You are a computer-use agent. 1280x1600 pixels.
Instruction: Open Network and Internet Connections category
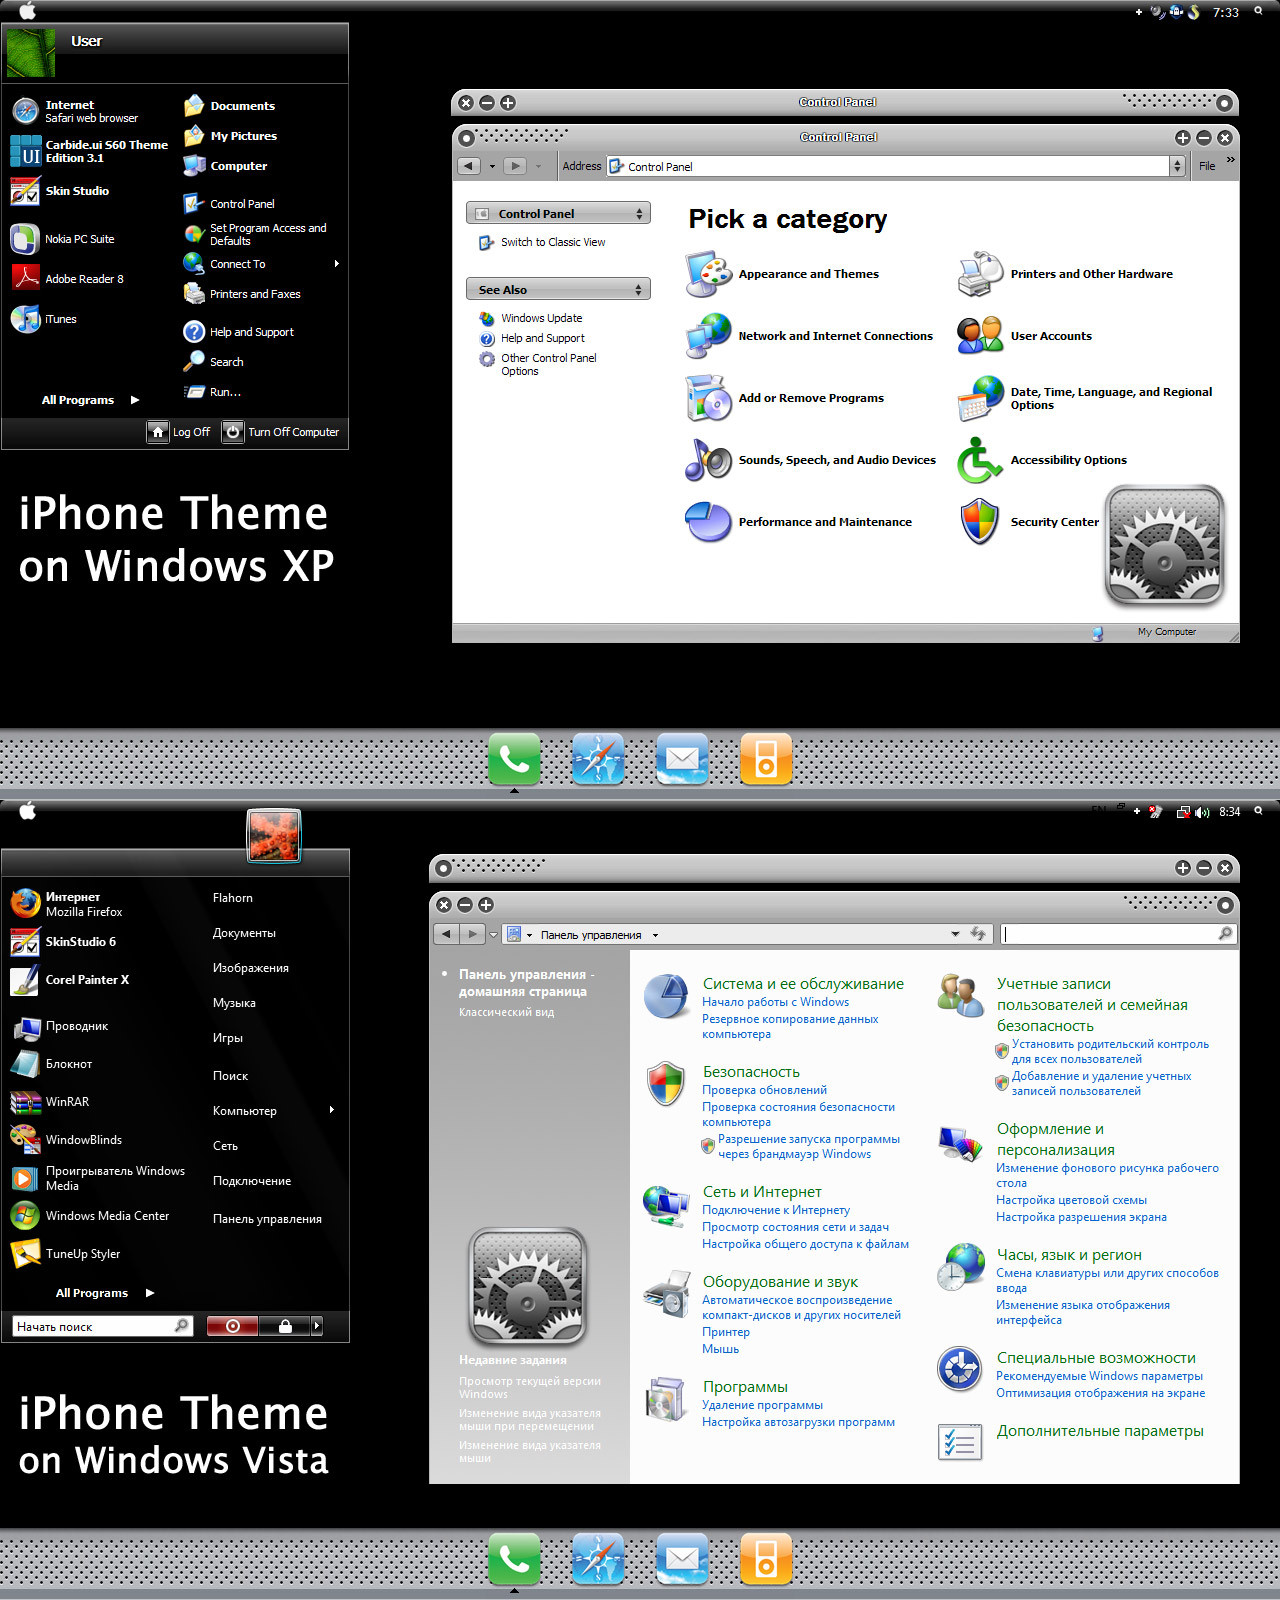pos(809,336)
